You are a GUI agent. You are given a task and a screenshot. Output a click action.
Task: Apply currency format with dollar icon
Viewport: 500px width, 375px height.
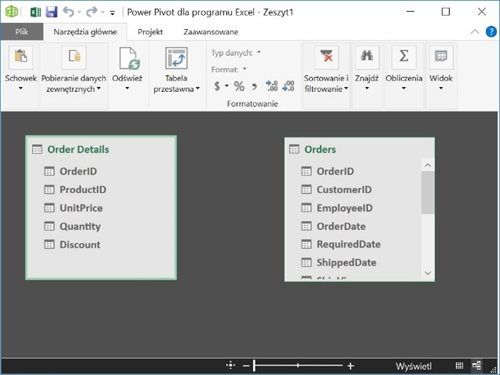pos(217,86)
